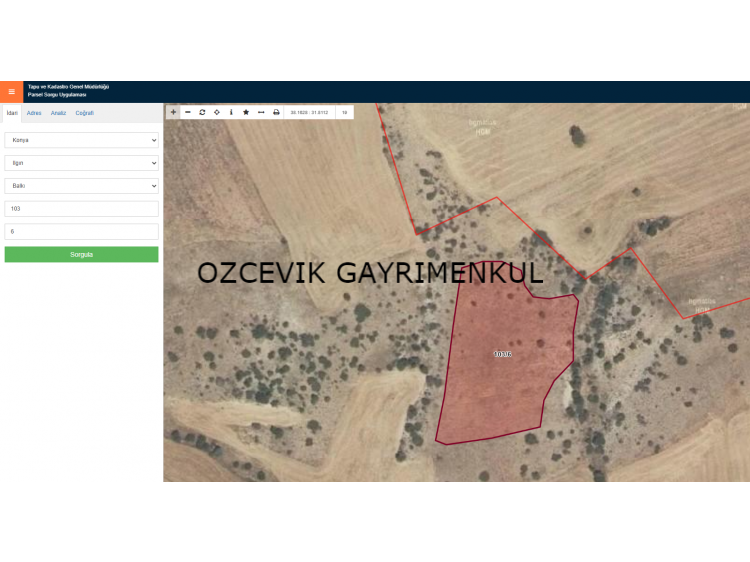Click the parcel number field containing 6
This screenshot has width=750, height=562.
tap(81, 231)
